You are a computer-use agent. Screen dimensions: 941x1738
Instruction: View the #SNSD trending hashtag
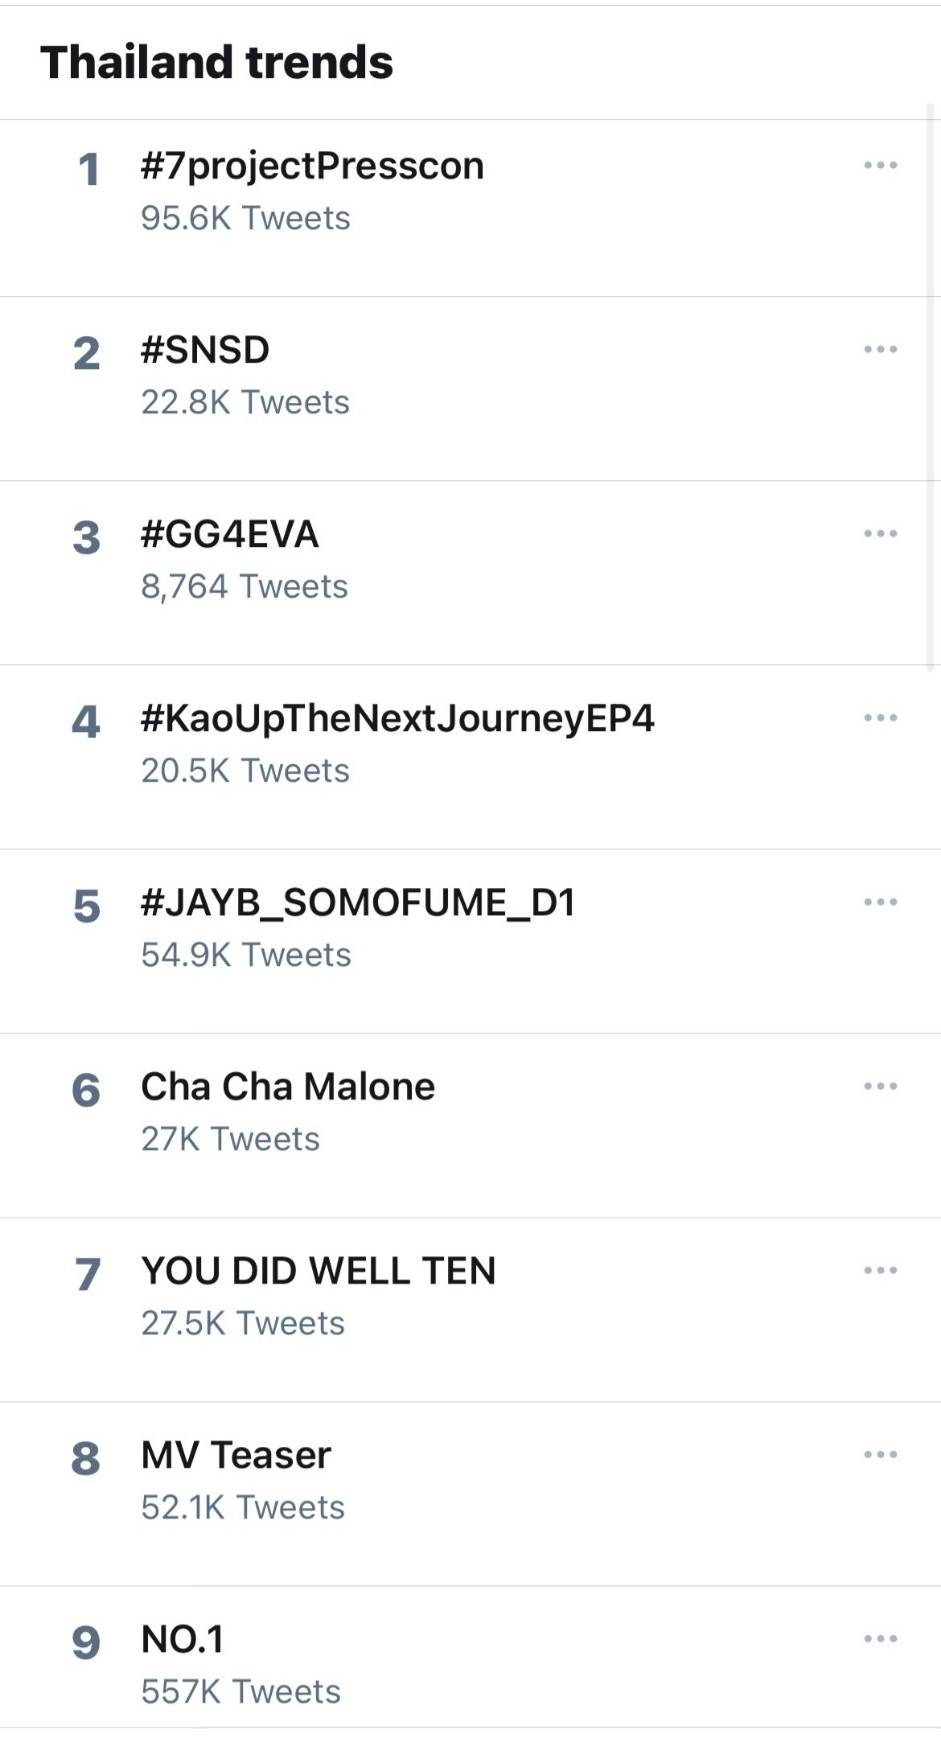pyautogui.click(x=205, y=350)
